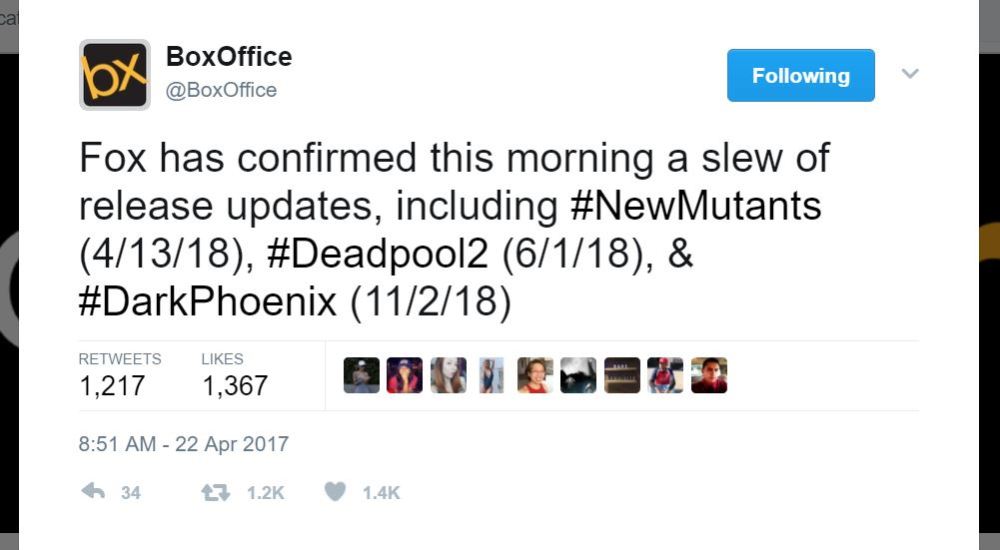Image resolution: width=1000 pixels, height=550 pixels.
Task: Like the tweet with heart icon
Action: pyautogui.click(x=336, y=492)
